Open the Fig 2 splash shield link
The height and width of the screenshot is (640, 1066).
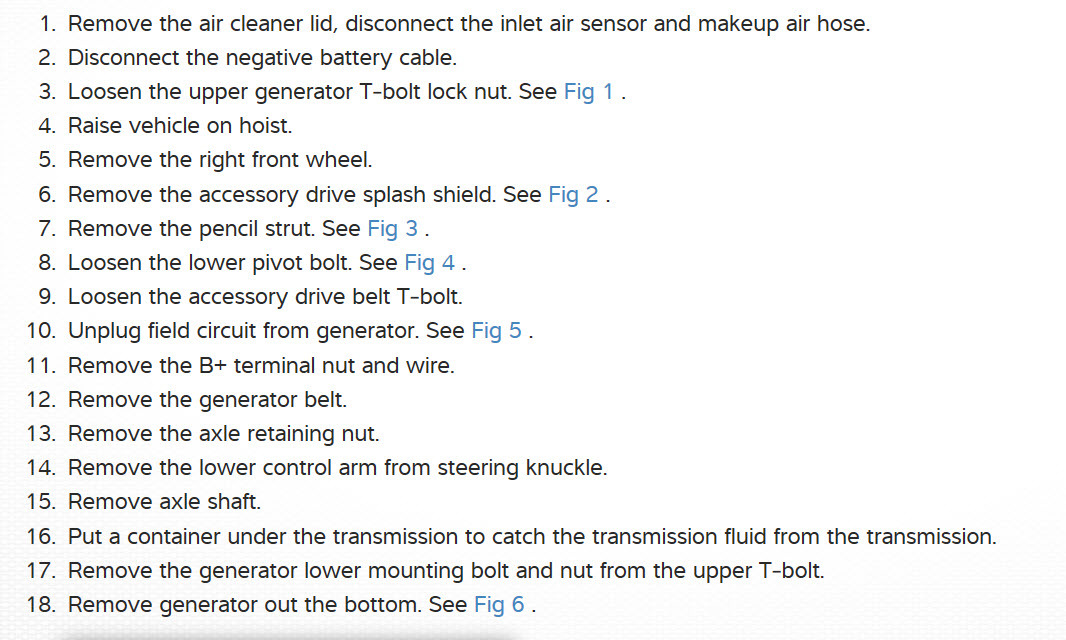click(x=573, y=194)
